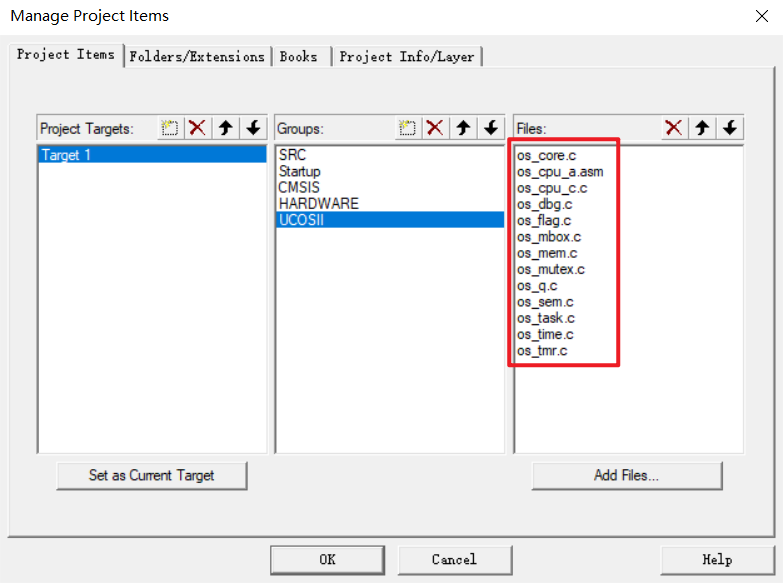Delete the selected project target

click(x=198, y=128)
